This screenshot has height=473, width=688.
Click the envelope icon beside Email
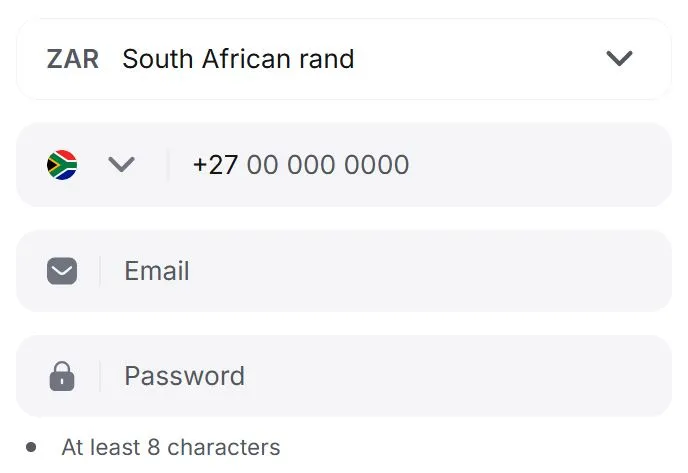click(62, 271)
